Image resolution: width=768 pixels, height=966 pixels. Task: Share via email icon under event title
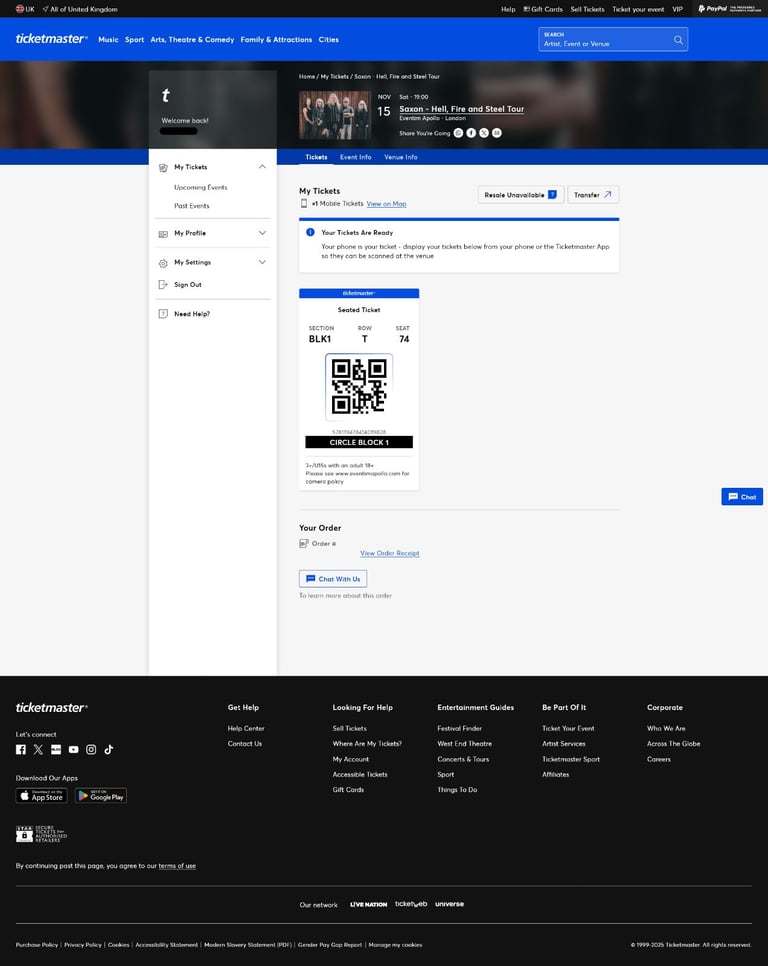(497, 133)
